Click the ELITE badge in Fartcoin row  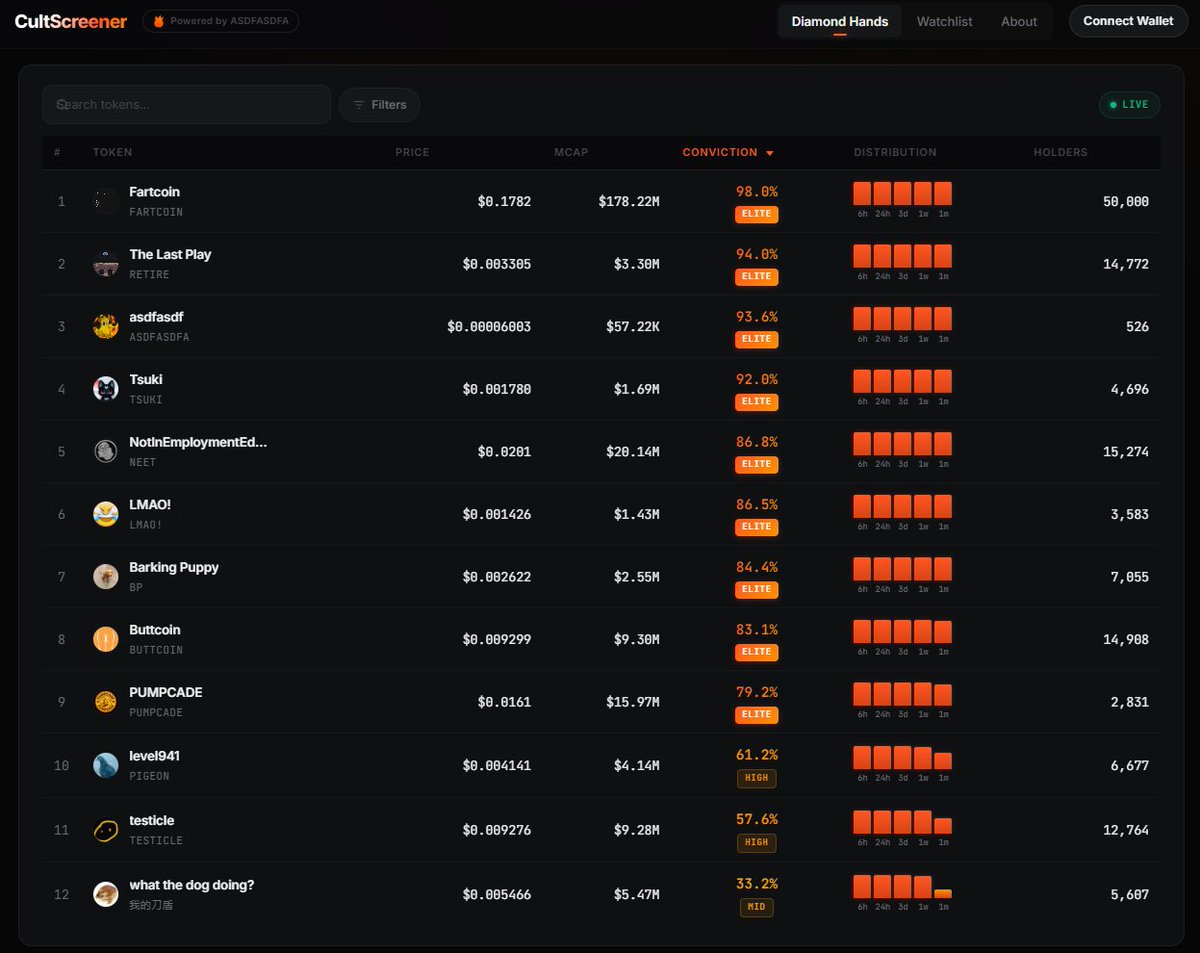coord(756,214)
